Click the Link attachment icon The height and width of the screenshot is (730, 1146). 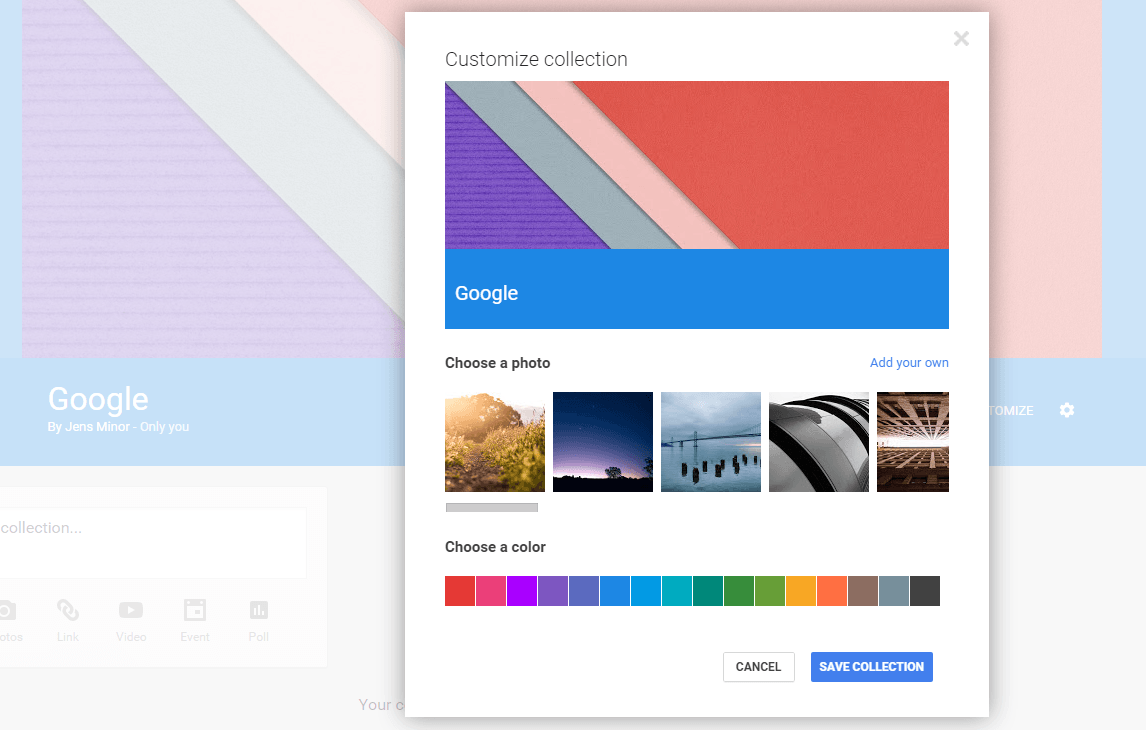click(68, 610)
